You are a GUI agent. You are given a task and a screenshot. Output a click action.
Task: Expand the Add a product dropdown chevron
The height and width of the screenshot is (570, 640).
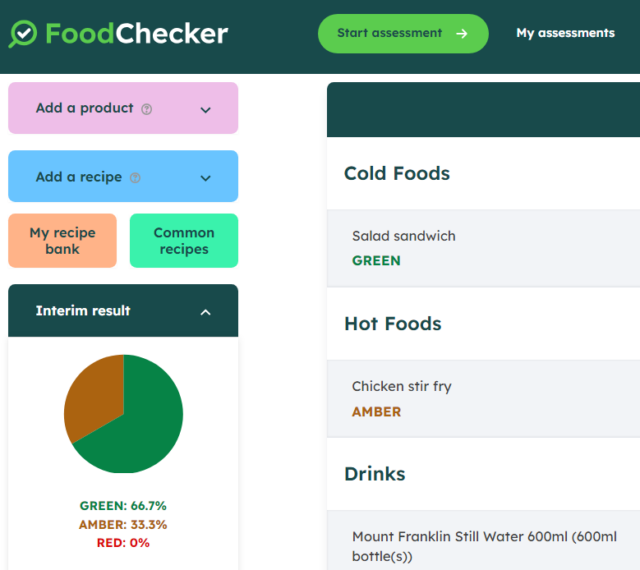pyautogui.click(x=205, y=110)
